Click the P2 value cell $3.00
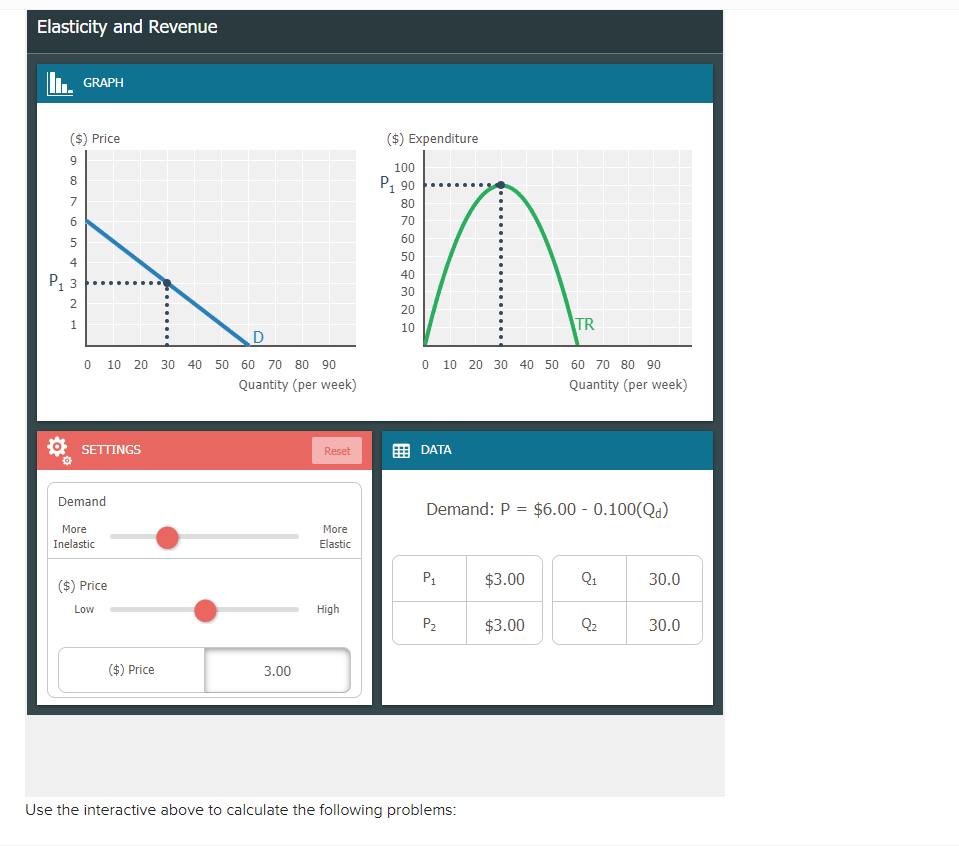The width and height of the screenshot is (959, 846). click(505, 625)
